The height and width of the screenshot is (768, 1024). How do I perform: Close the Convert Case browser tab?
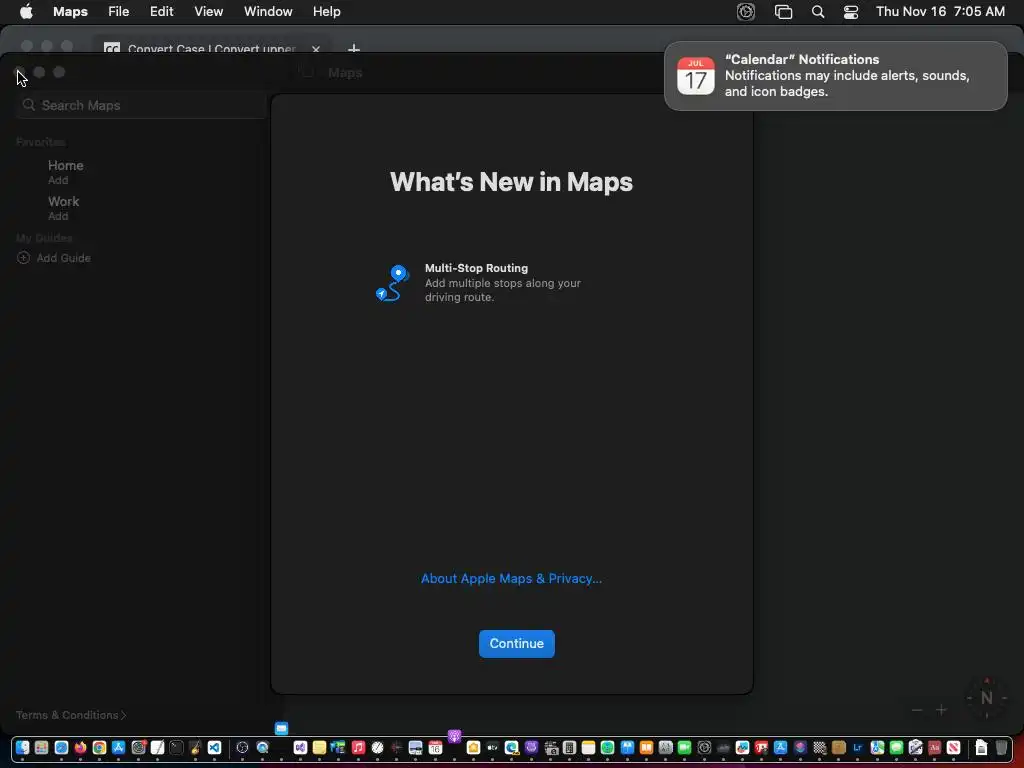point(316,49)
